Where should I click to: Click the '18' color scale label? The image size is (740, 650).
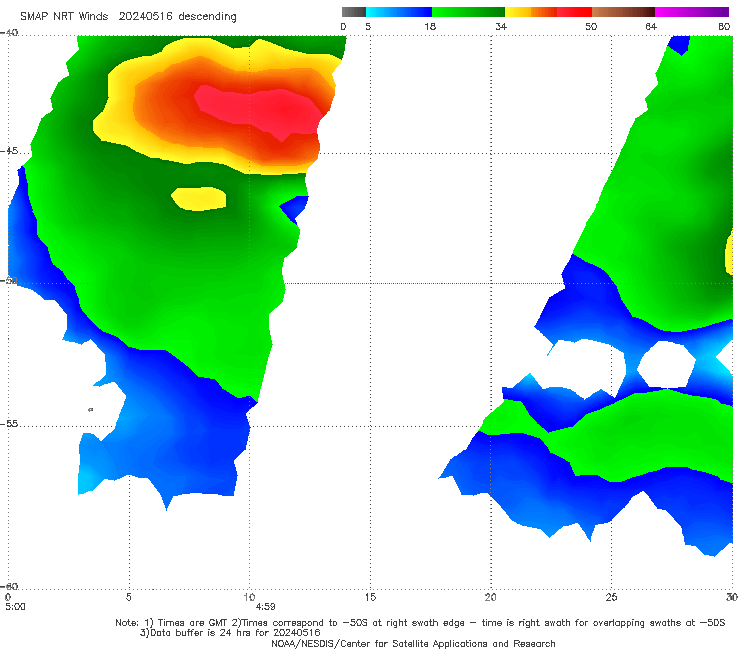tap(430, 27)
